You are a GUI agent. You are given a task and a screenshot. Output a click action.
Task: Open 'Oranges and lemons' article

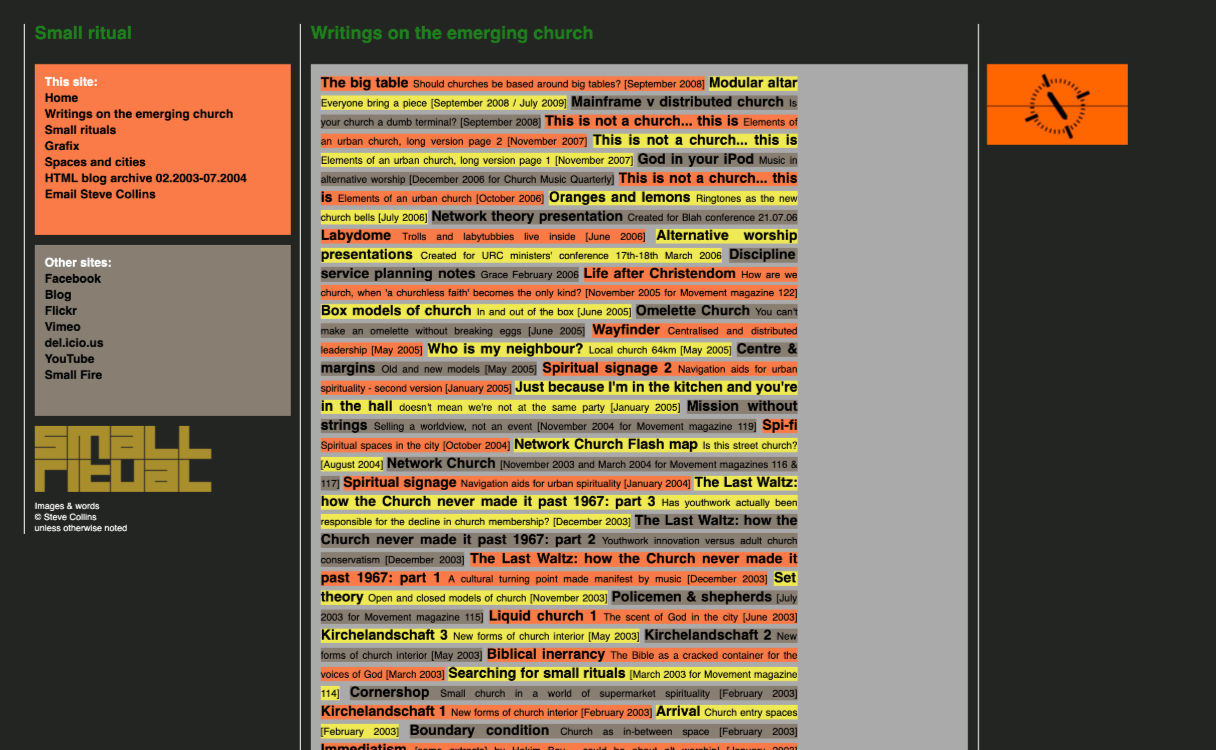(x=619, y=197)
